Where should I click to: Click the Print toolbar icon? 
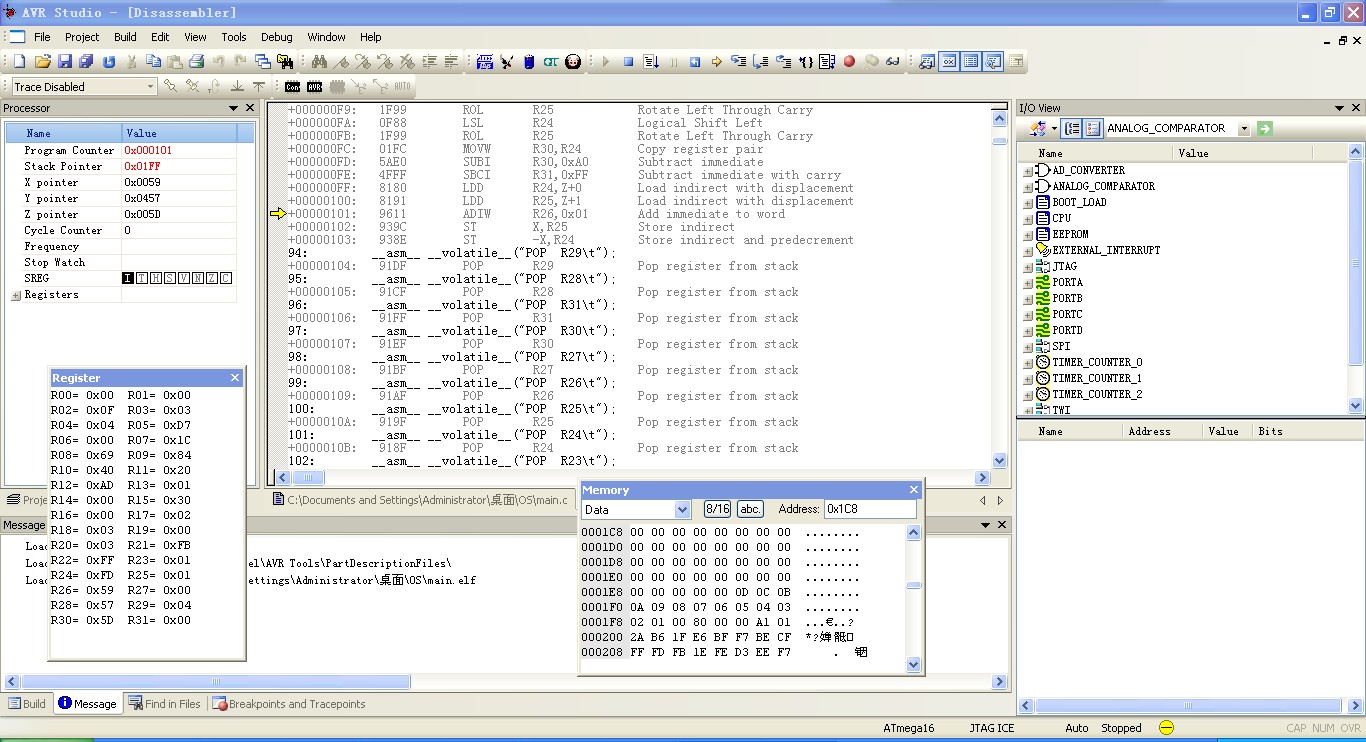[x=196, y=62]
